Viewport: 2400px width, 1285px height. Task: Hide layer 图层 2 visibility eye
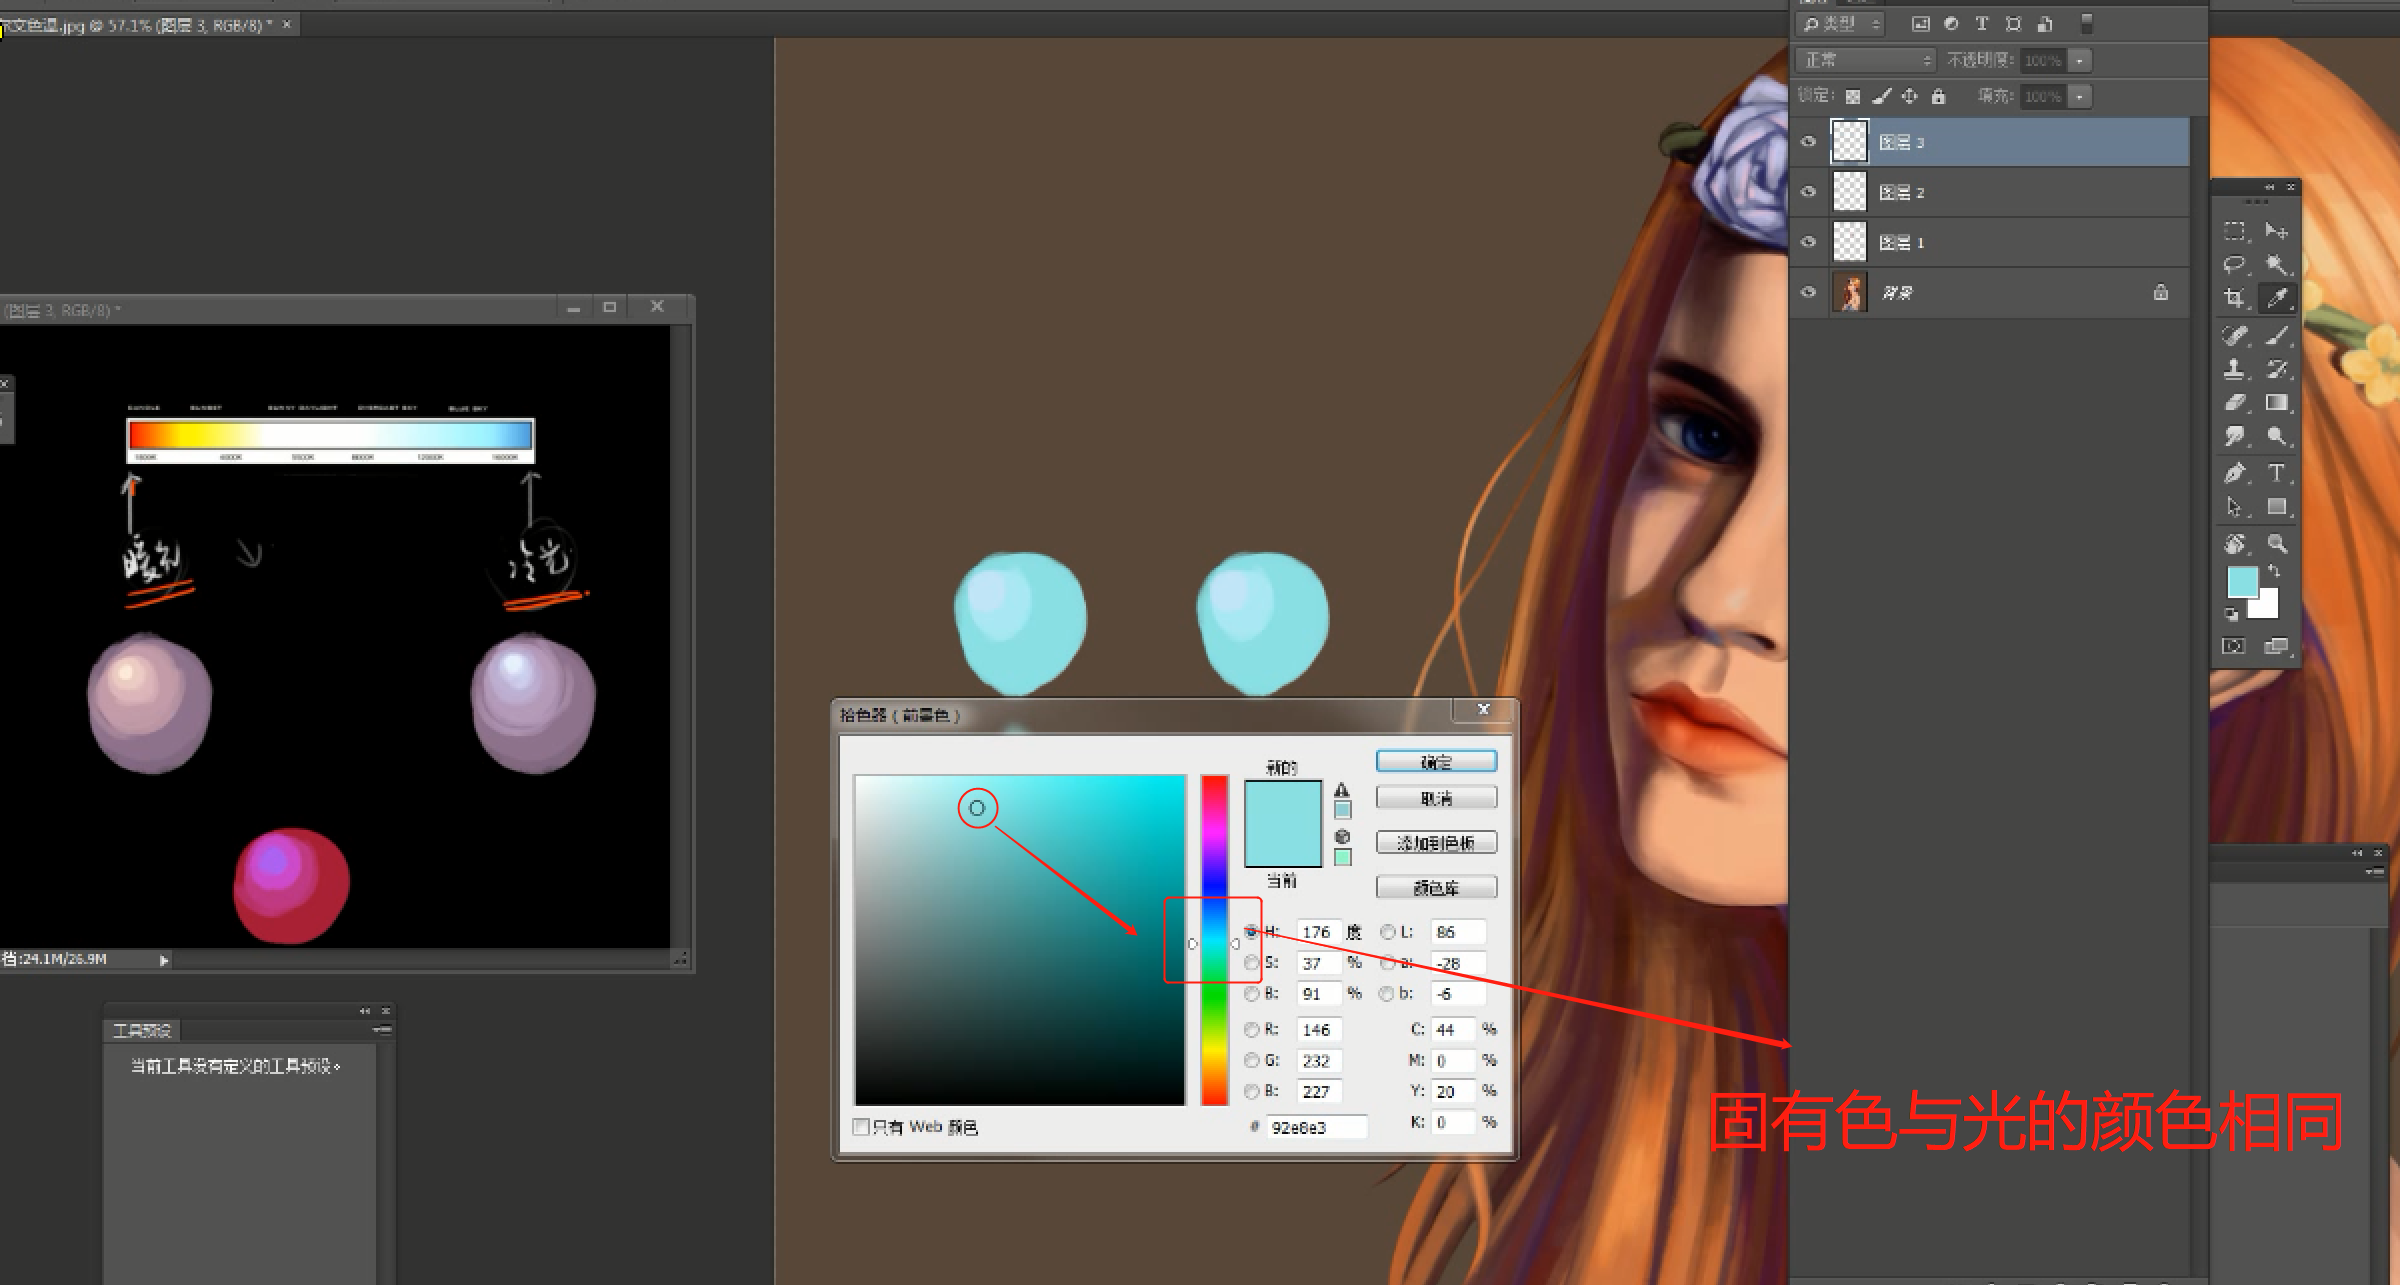click(x=1808, y=192)
